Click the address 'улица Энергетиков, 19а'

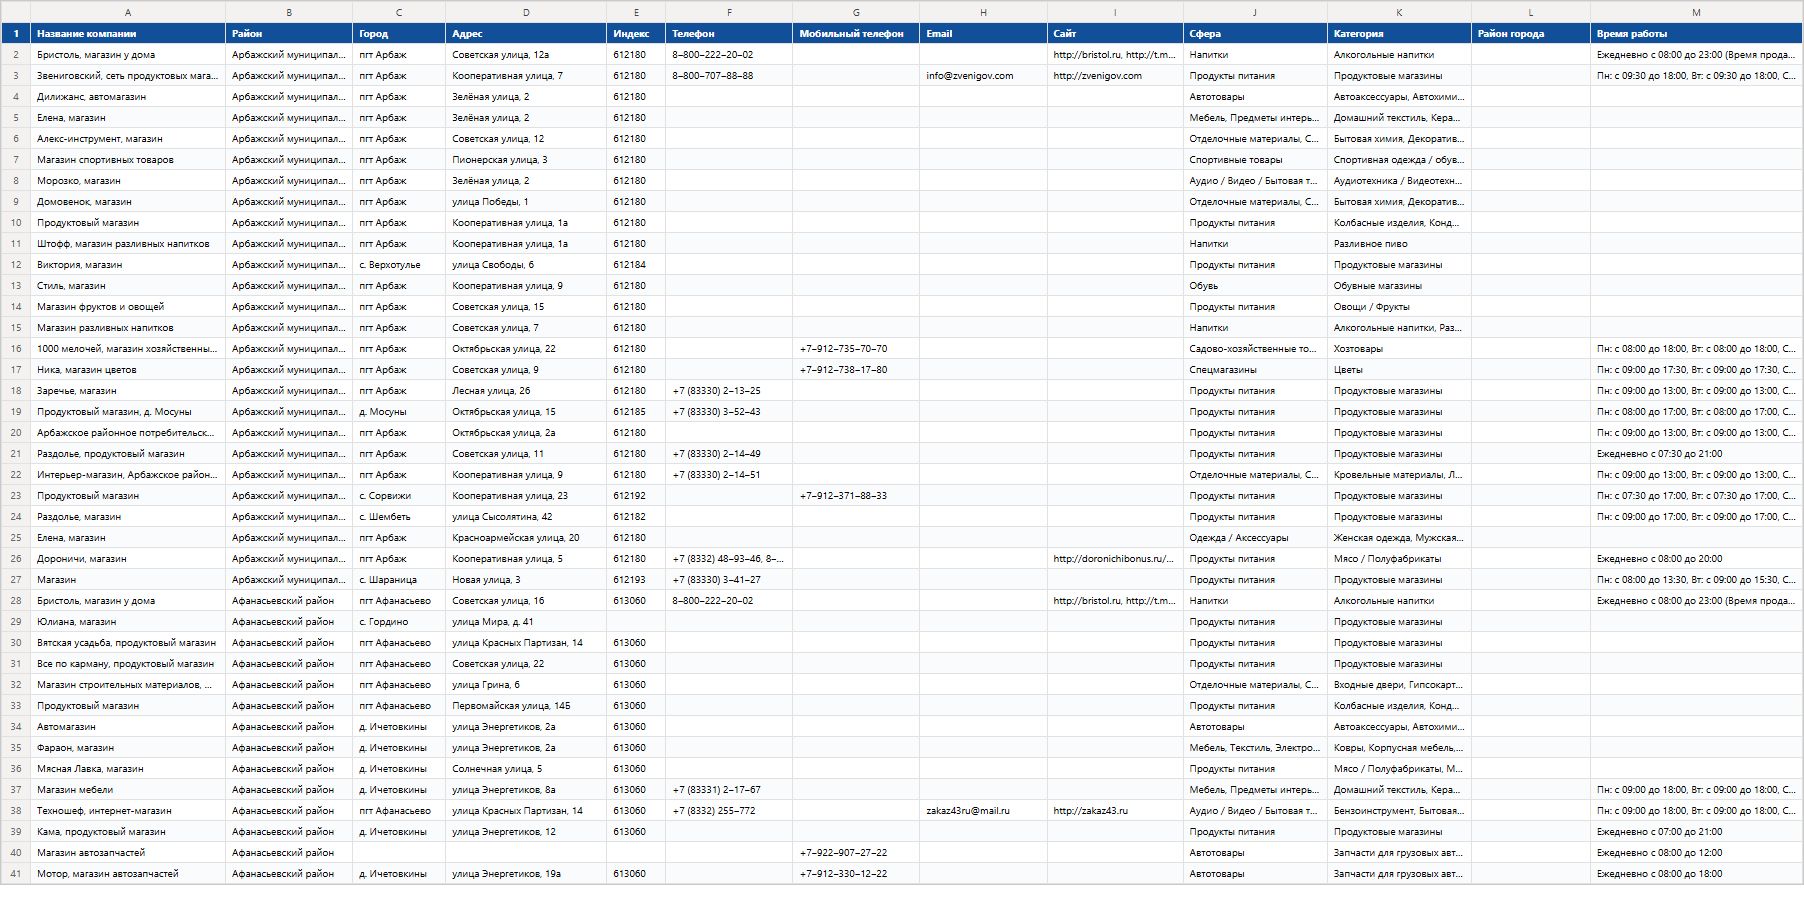click(x=526, y=874)
